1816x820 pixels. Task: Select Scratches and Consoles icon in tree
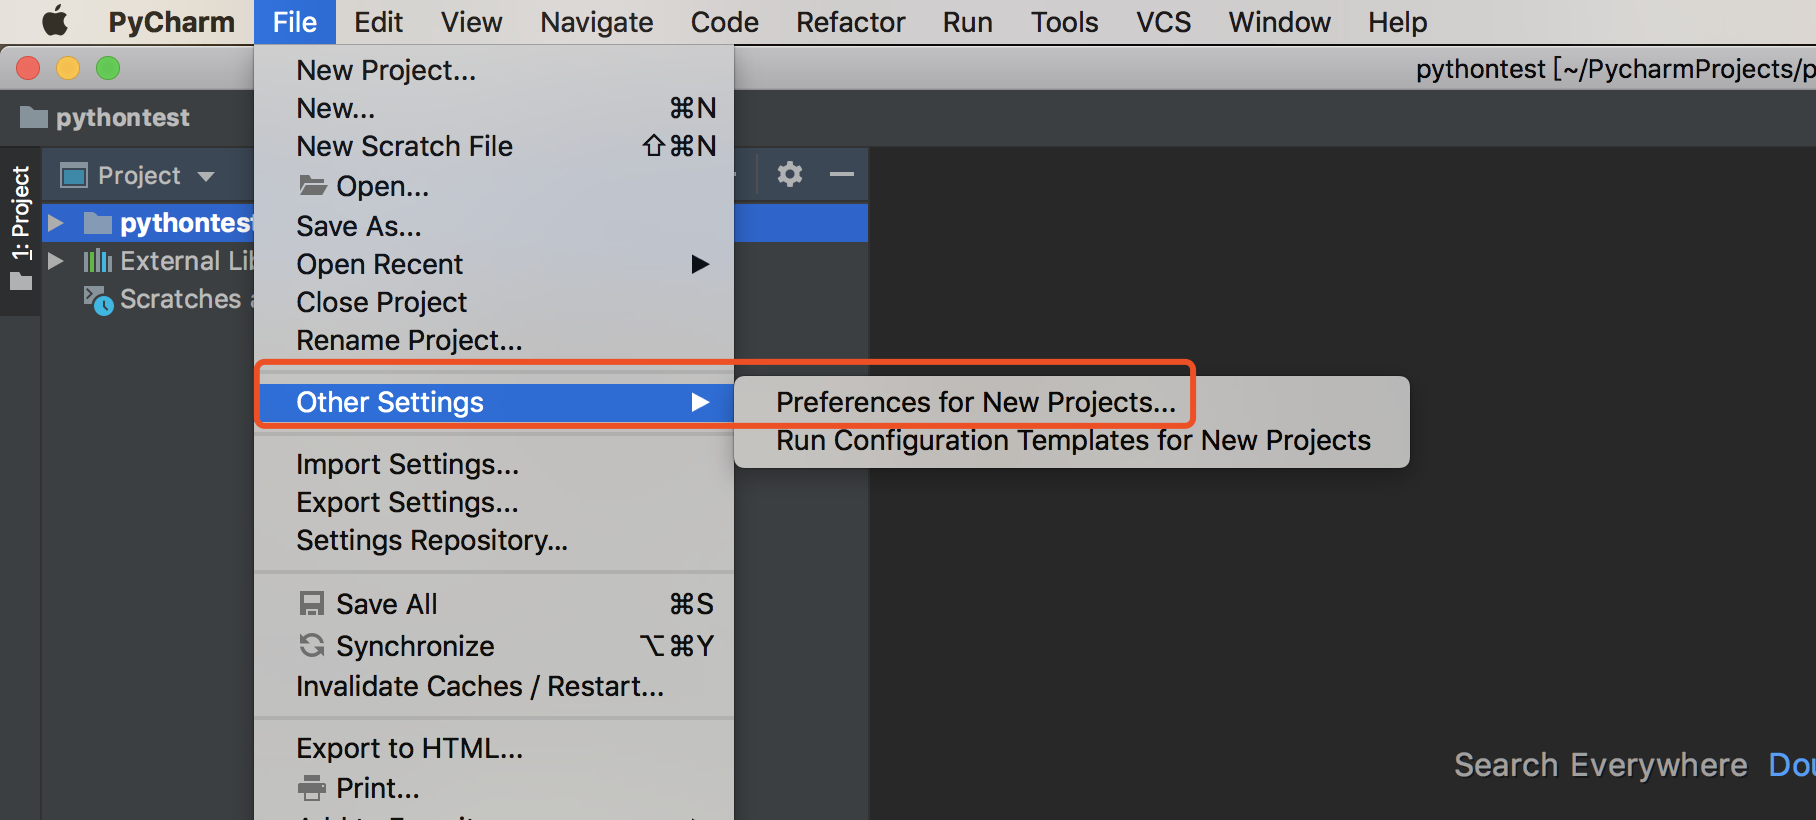pos(98,300)
